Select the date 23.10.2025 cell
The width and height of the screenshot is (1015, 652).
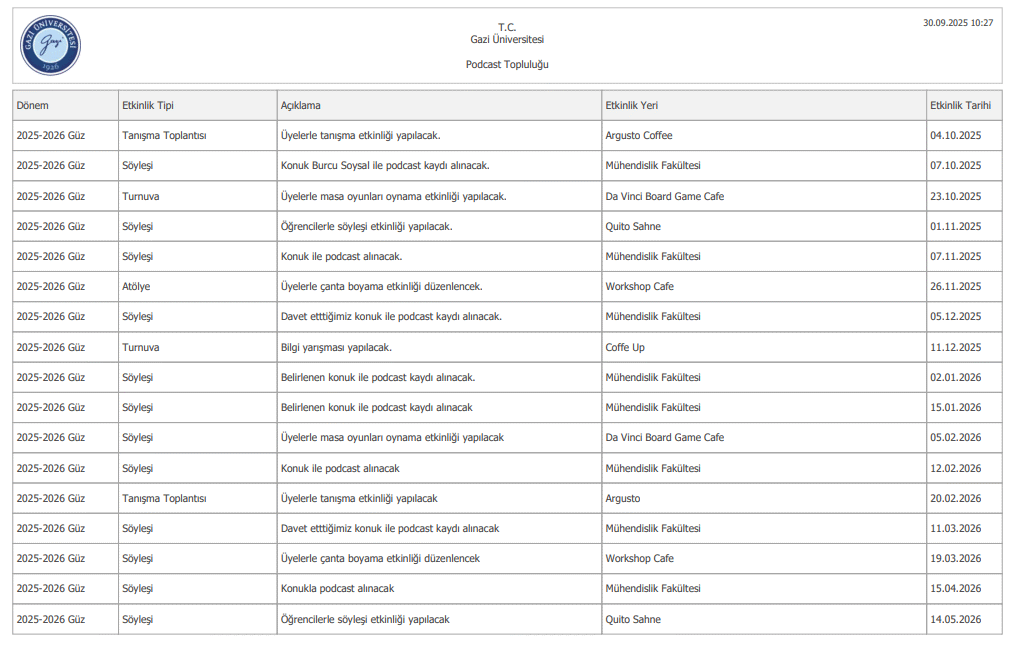(955, 196)
